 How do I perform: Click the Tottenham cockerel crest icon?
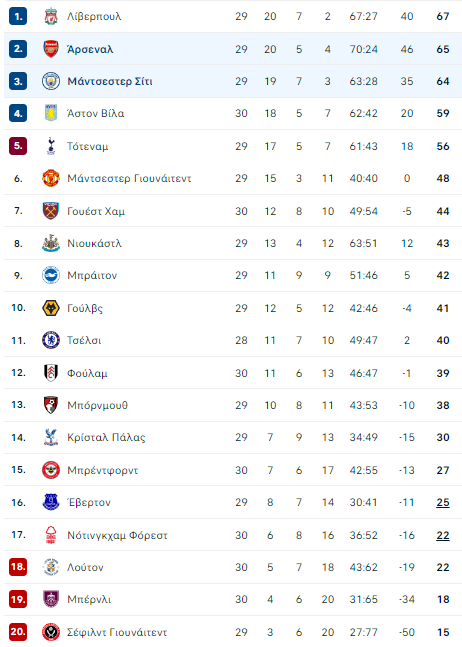pyautogui.click(x=51, y=146)
